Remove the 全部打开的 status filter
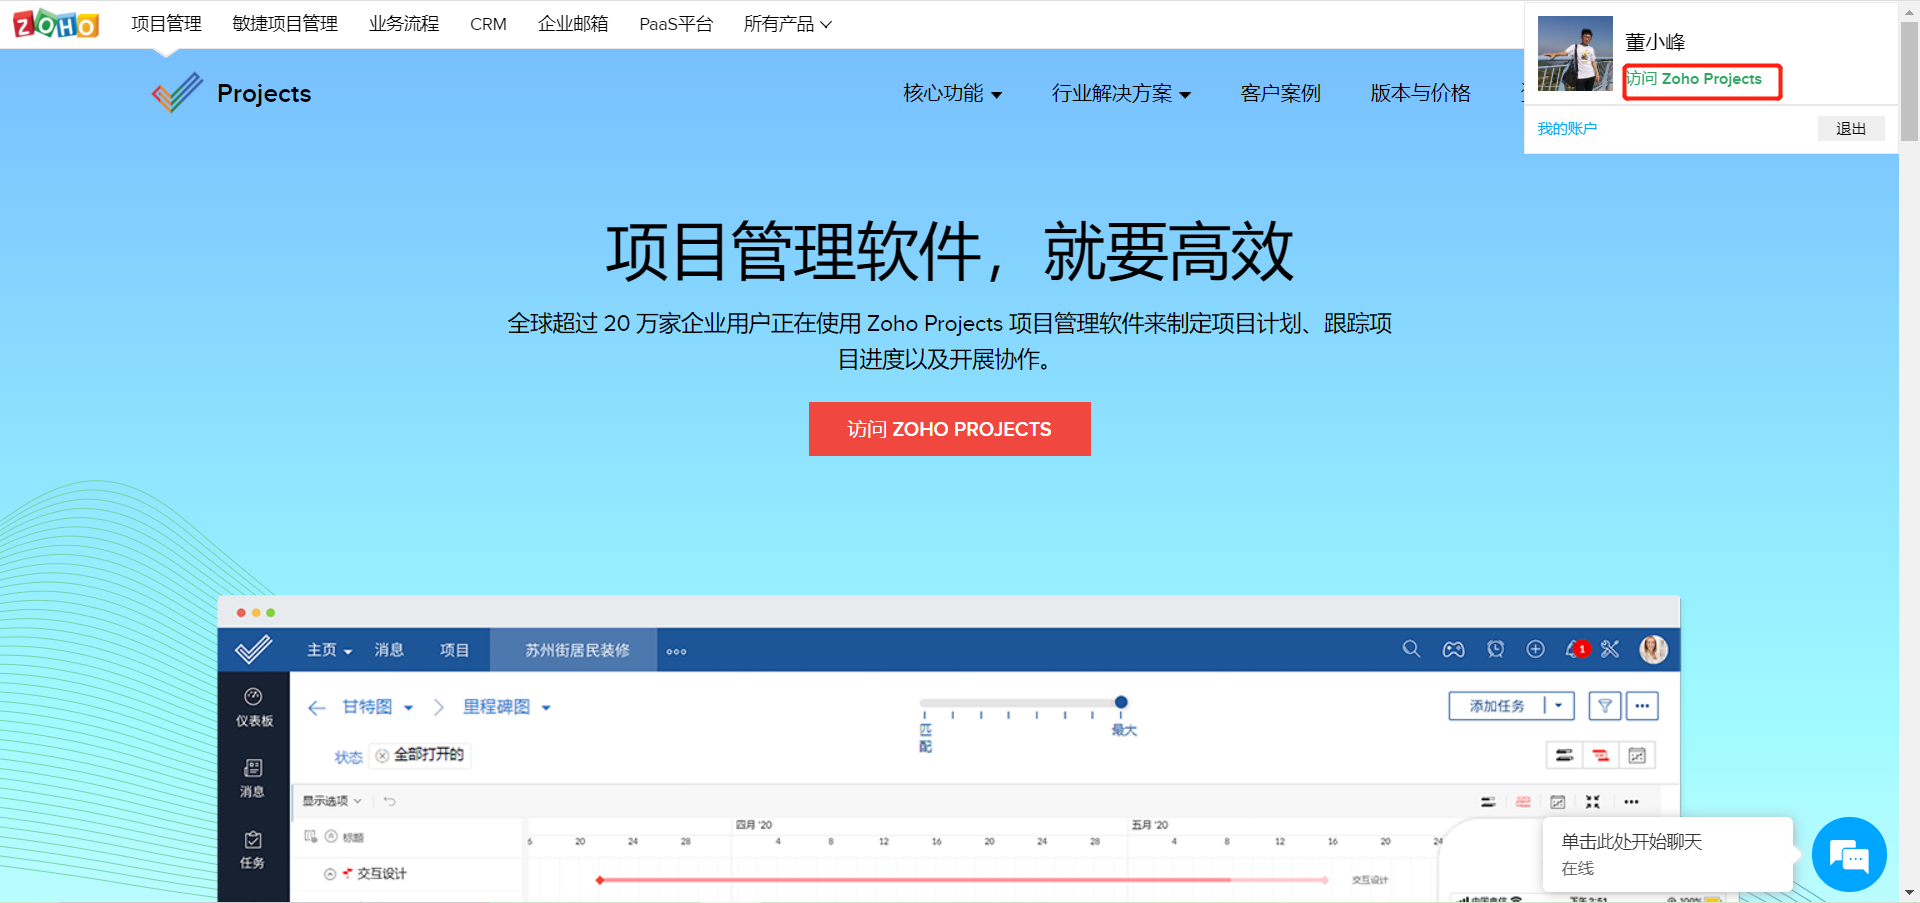1920x903 pixels. 382,756
